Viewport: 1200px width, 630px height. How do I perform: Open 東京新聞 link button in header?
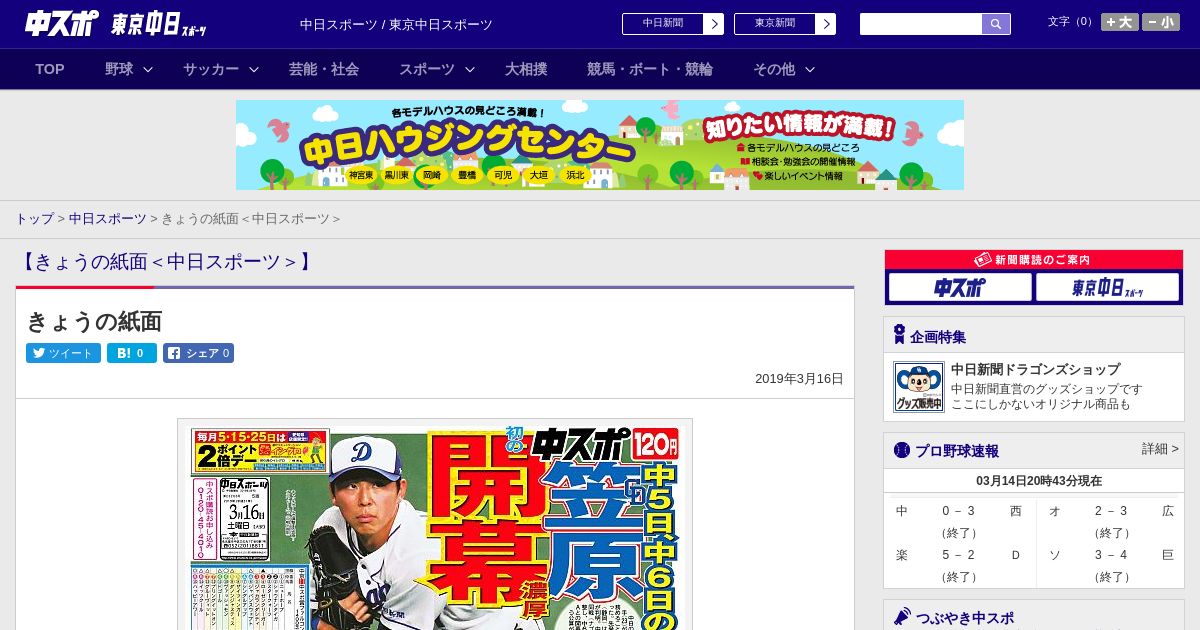pyautogui.click(x=775, y=24)
